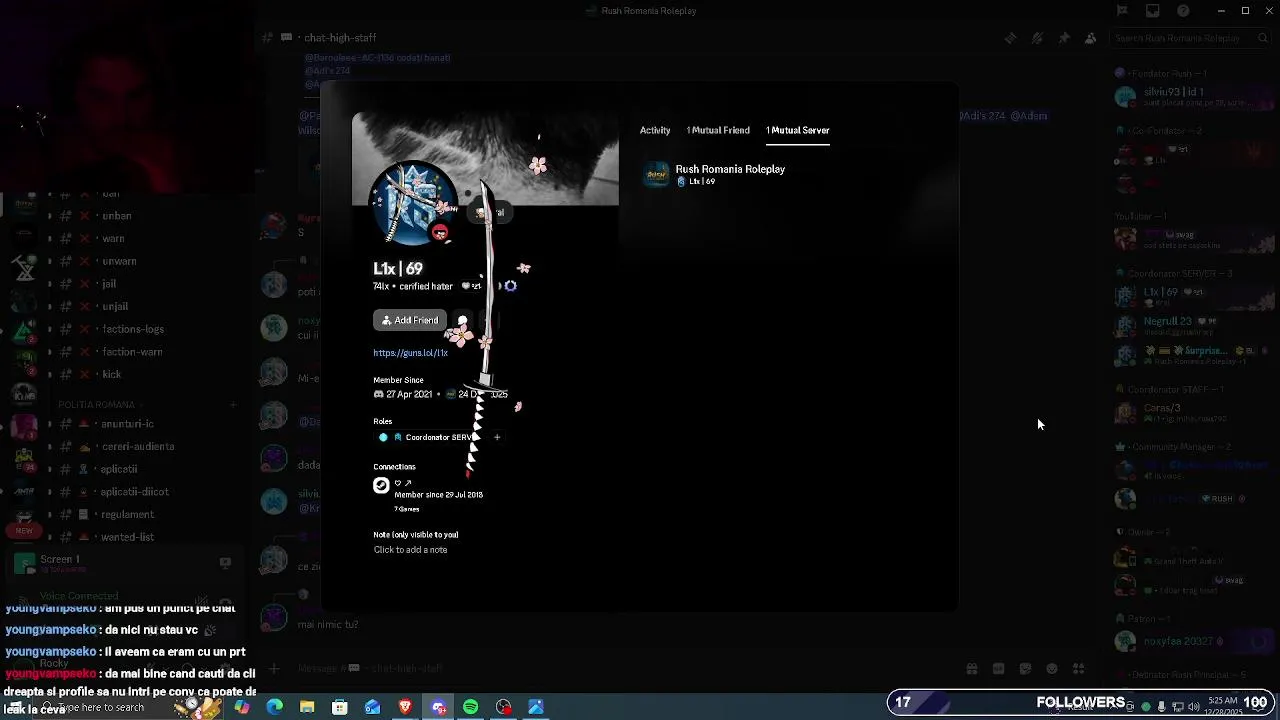Click L1x profile avatar image
The width and height of the screenshot is (1280, 720).
click(x=413, y=203)
